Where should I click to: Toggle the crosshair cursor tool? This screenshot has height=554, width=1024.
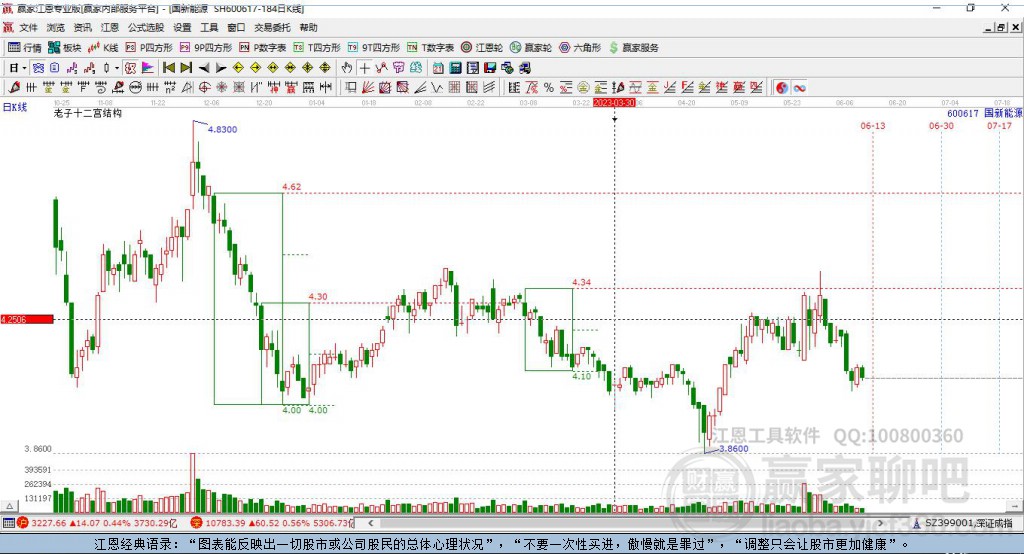pos(364,68)
